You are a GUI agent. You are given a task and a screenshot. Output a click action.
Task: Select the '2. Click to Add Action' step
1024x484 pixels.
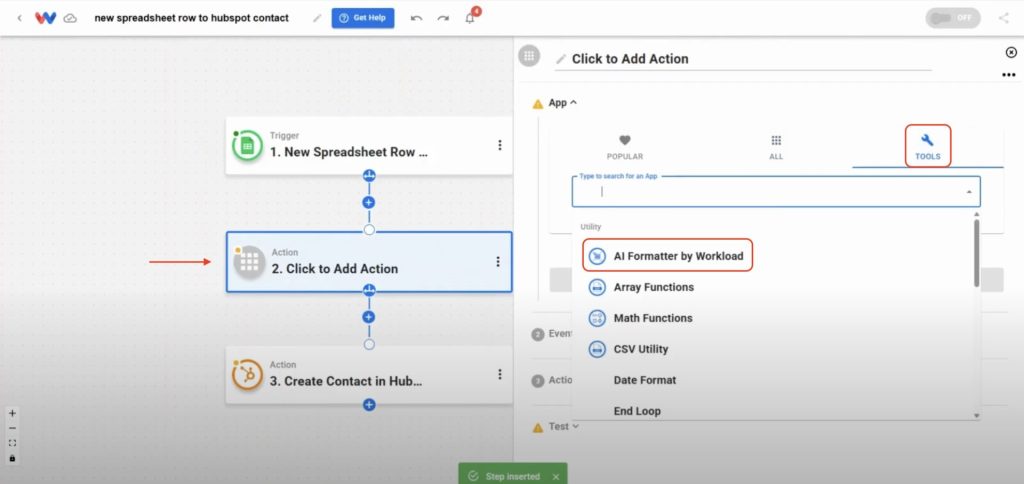pyautogui.click(x=369, y=261)
